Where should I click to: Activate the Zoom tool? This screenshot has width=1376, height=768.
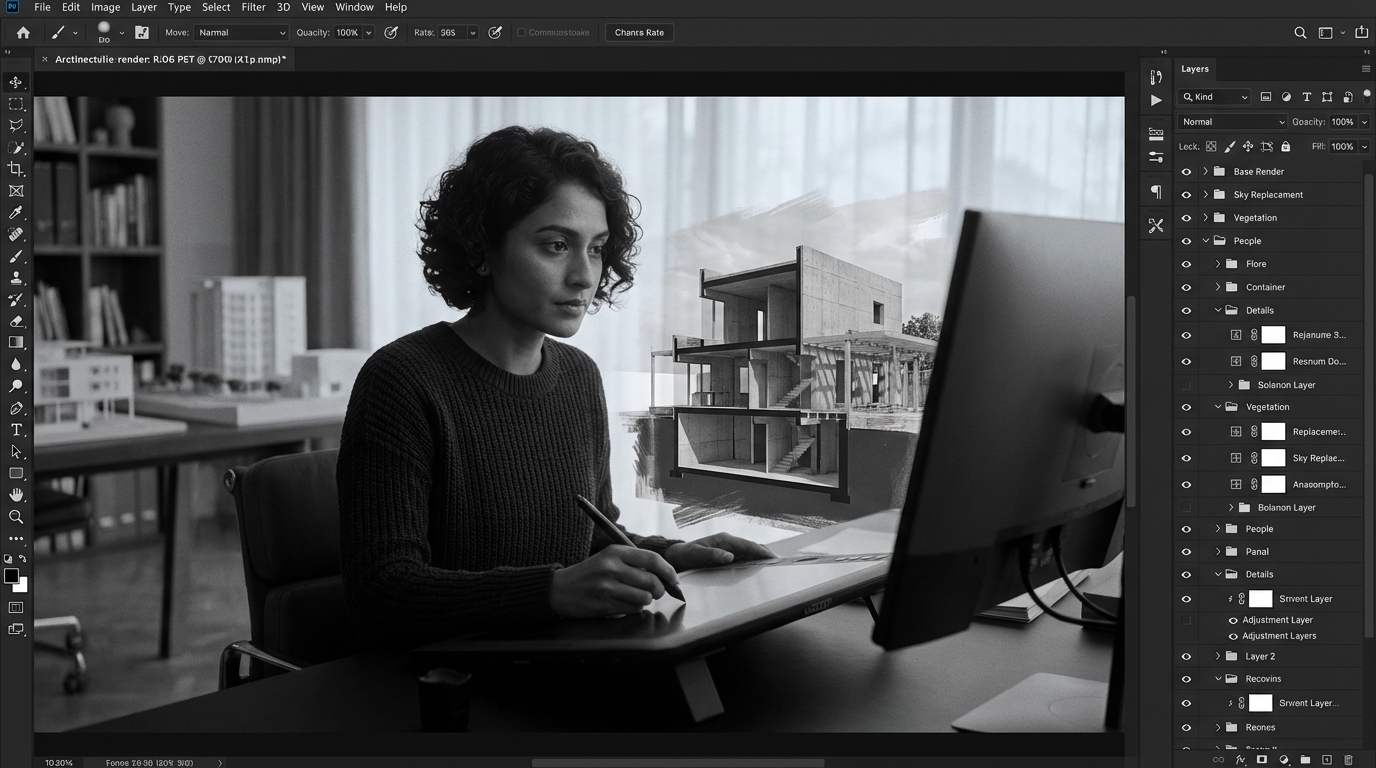tap(15, 517)
